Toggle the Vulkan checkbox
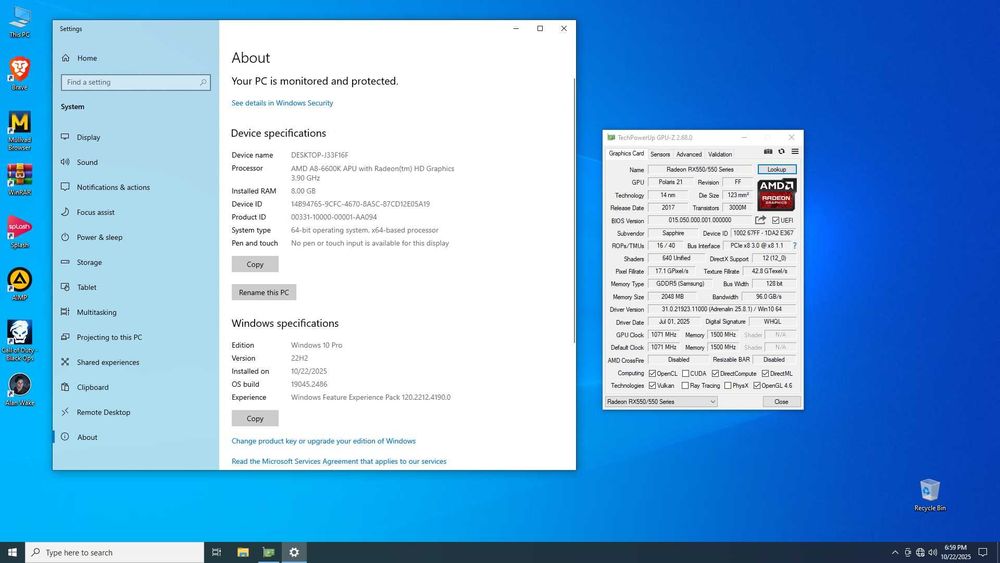The height and width of the screenshot is (563, 1000). pos(652,386)
